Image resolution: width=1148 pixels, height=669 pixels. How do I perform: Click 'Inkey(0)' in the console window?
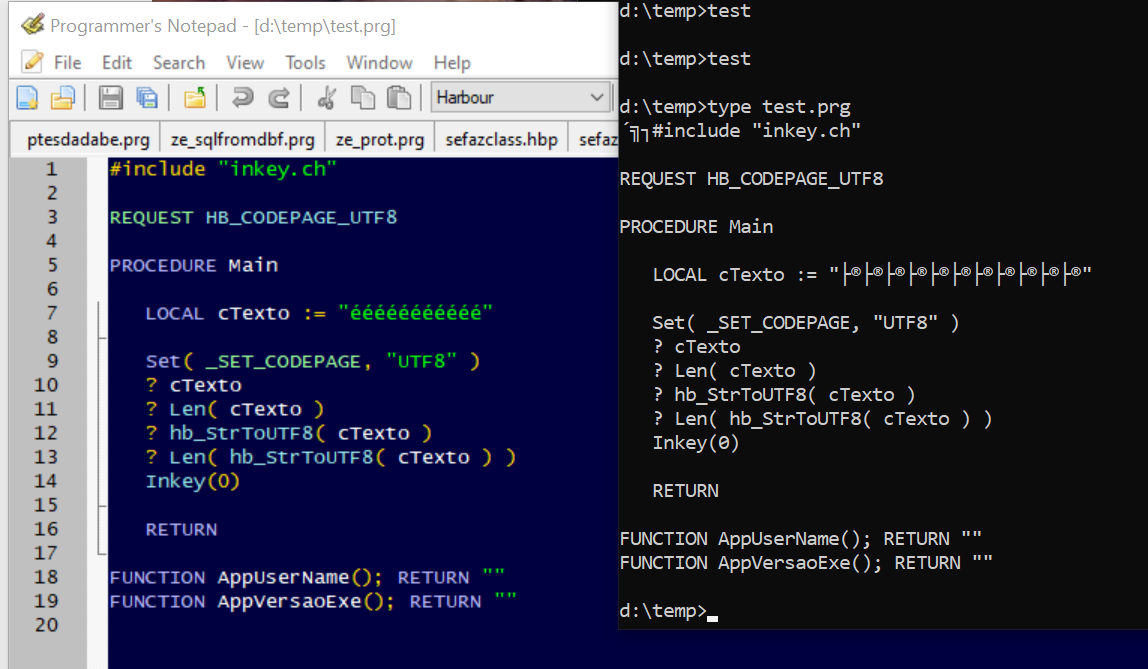click(x=696, y=443)
